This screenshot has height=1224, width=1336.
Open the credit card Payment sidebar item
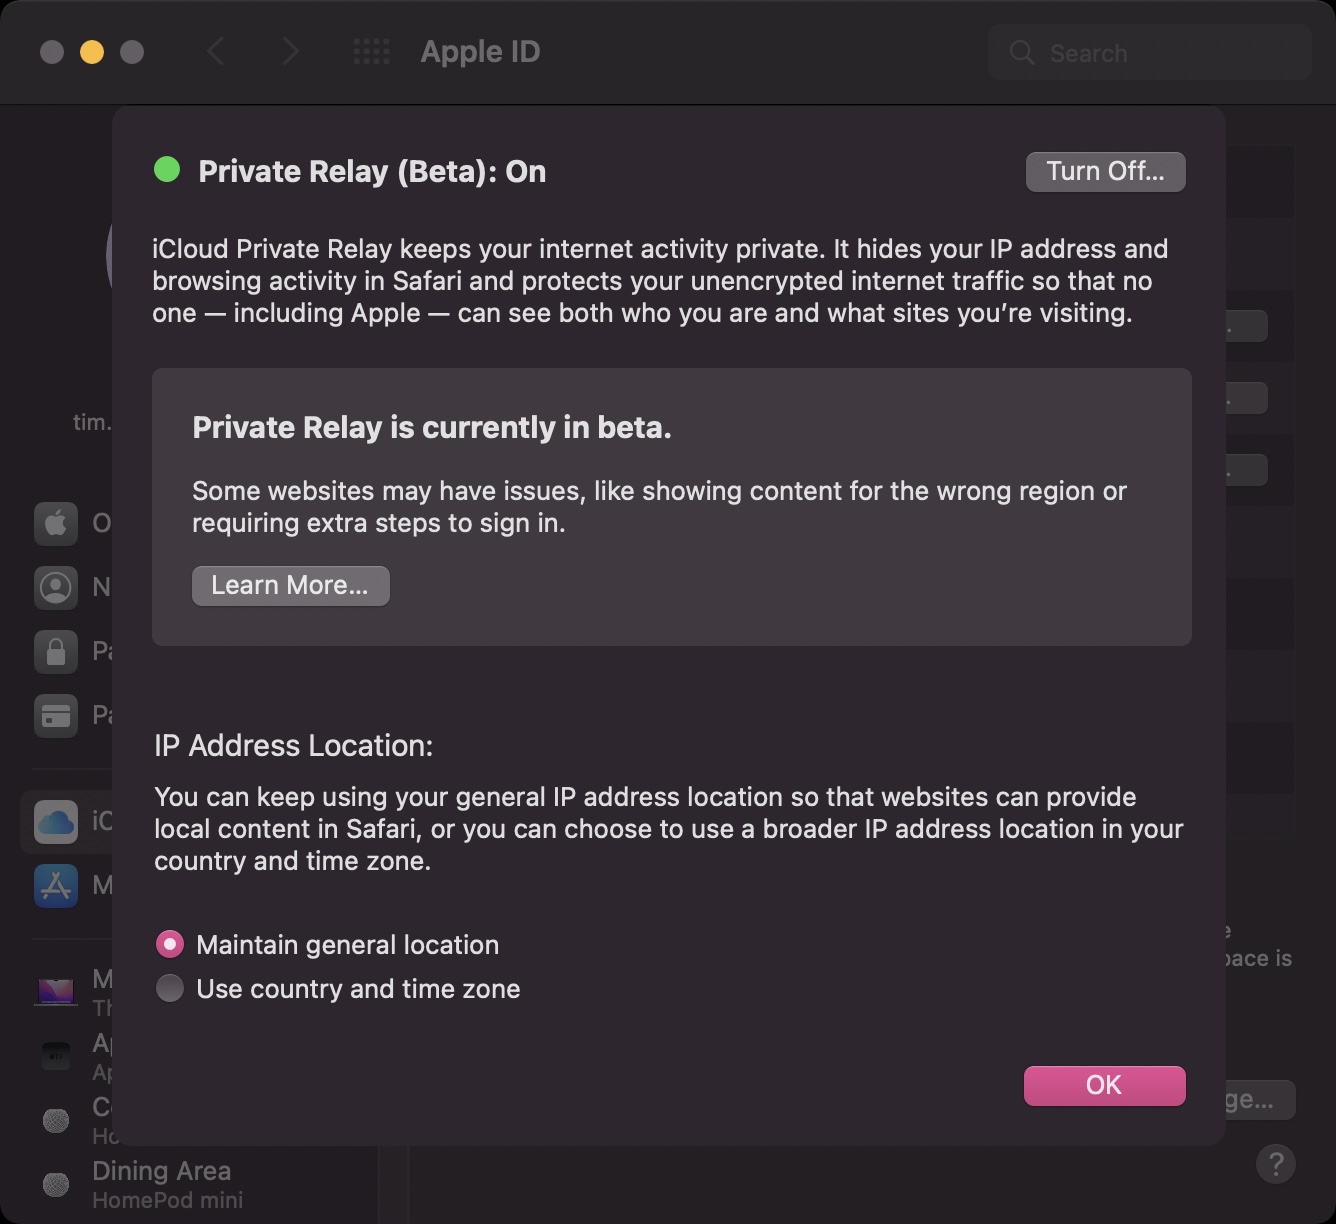(x=56, y=715)
